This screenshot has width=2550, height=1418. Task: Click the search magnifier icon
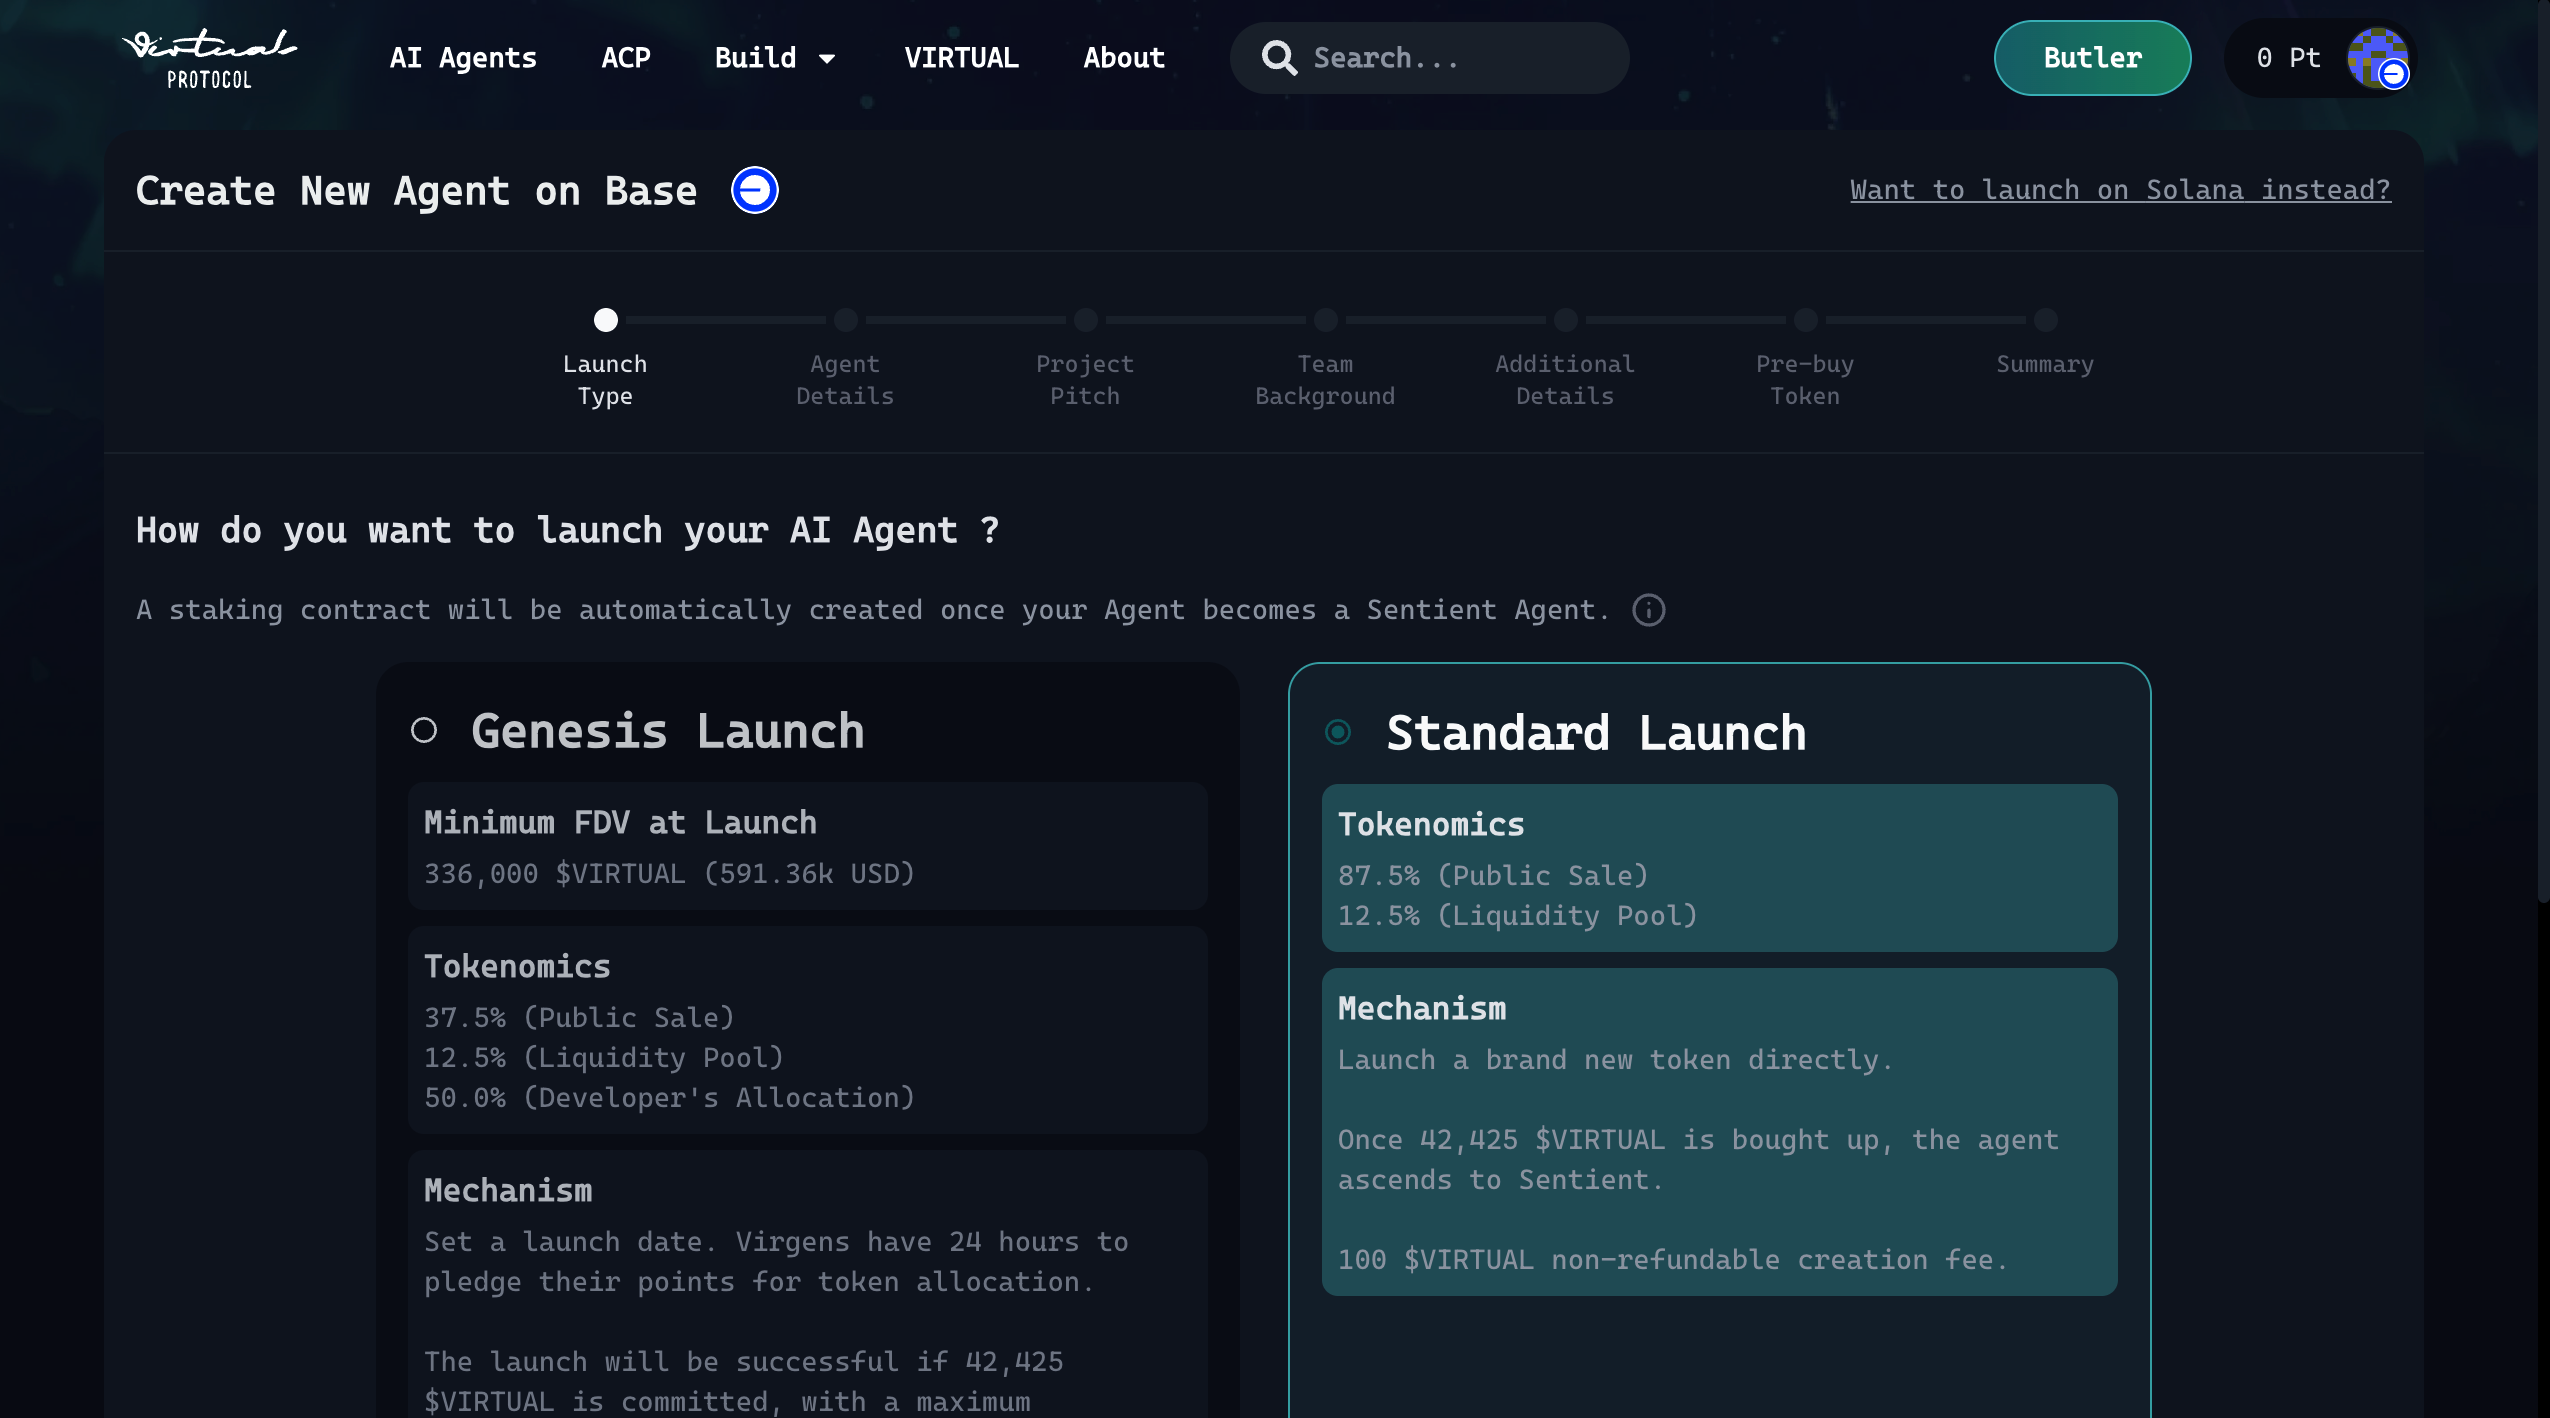[1279, 58]
